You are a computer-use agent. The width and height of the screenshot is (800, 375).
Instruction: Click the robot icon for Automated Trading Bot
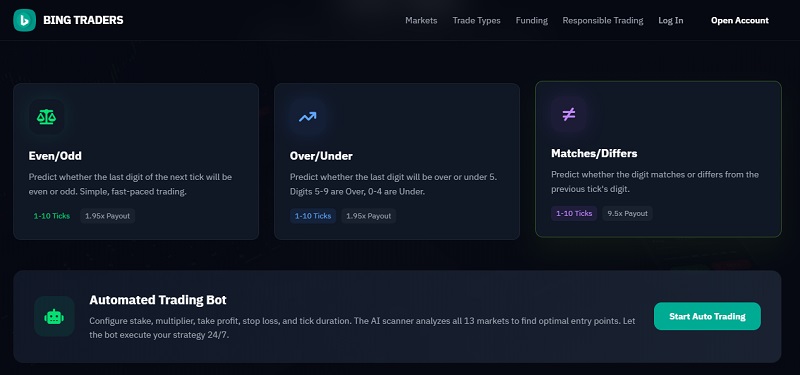(54, 316)
